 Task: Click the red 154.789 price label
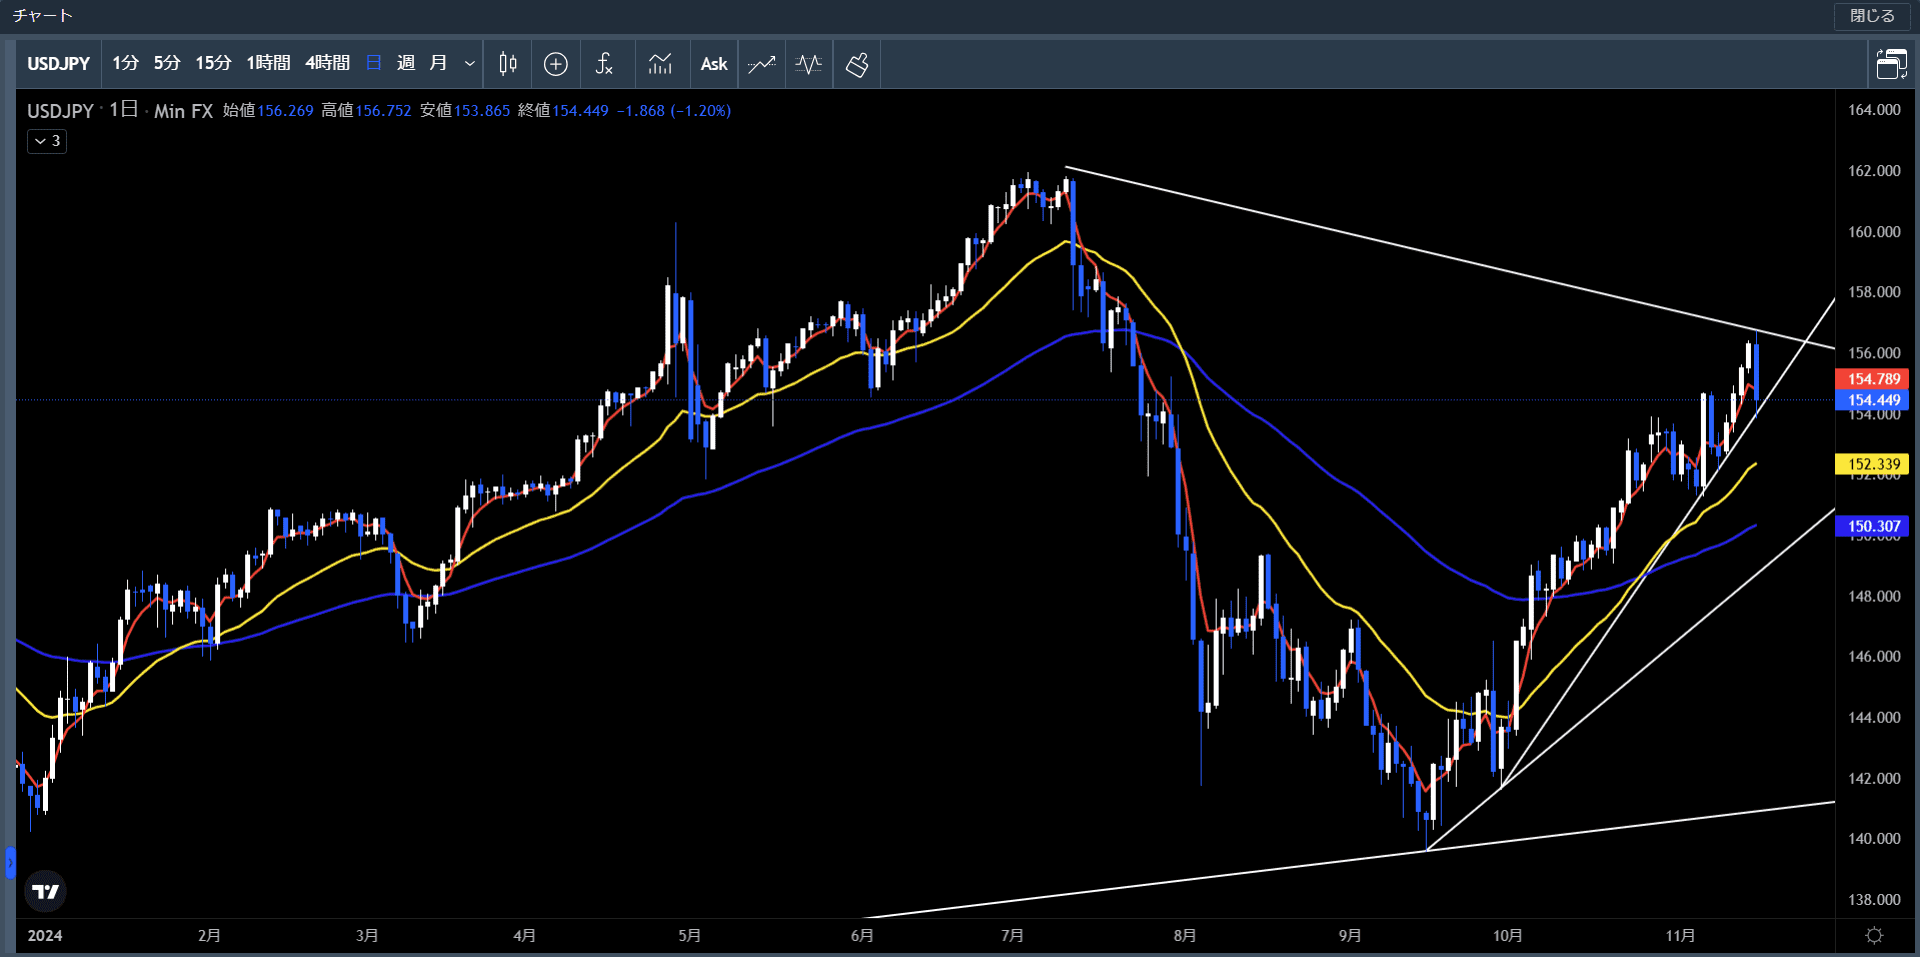pos(1872,379)
